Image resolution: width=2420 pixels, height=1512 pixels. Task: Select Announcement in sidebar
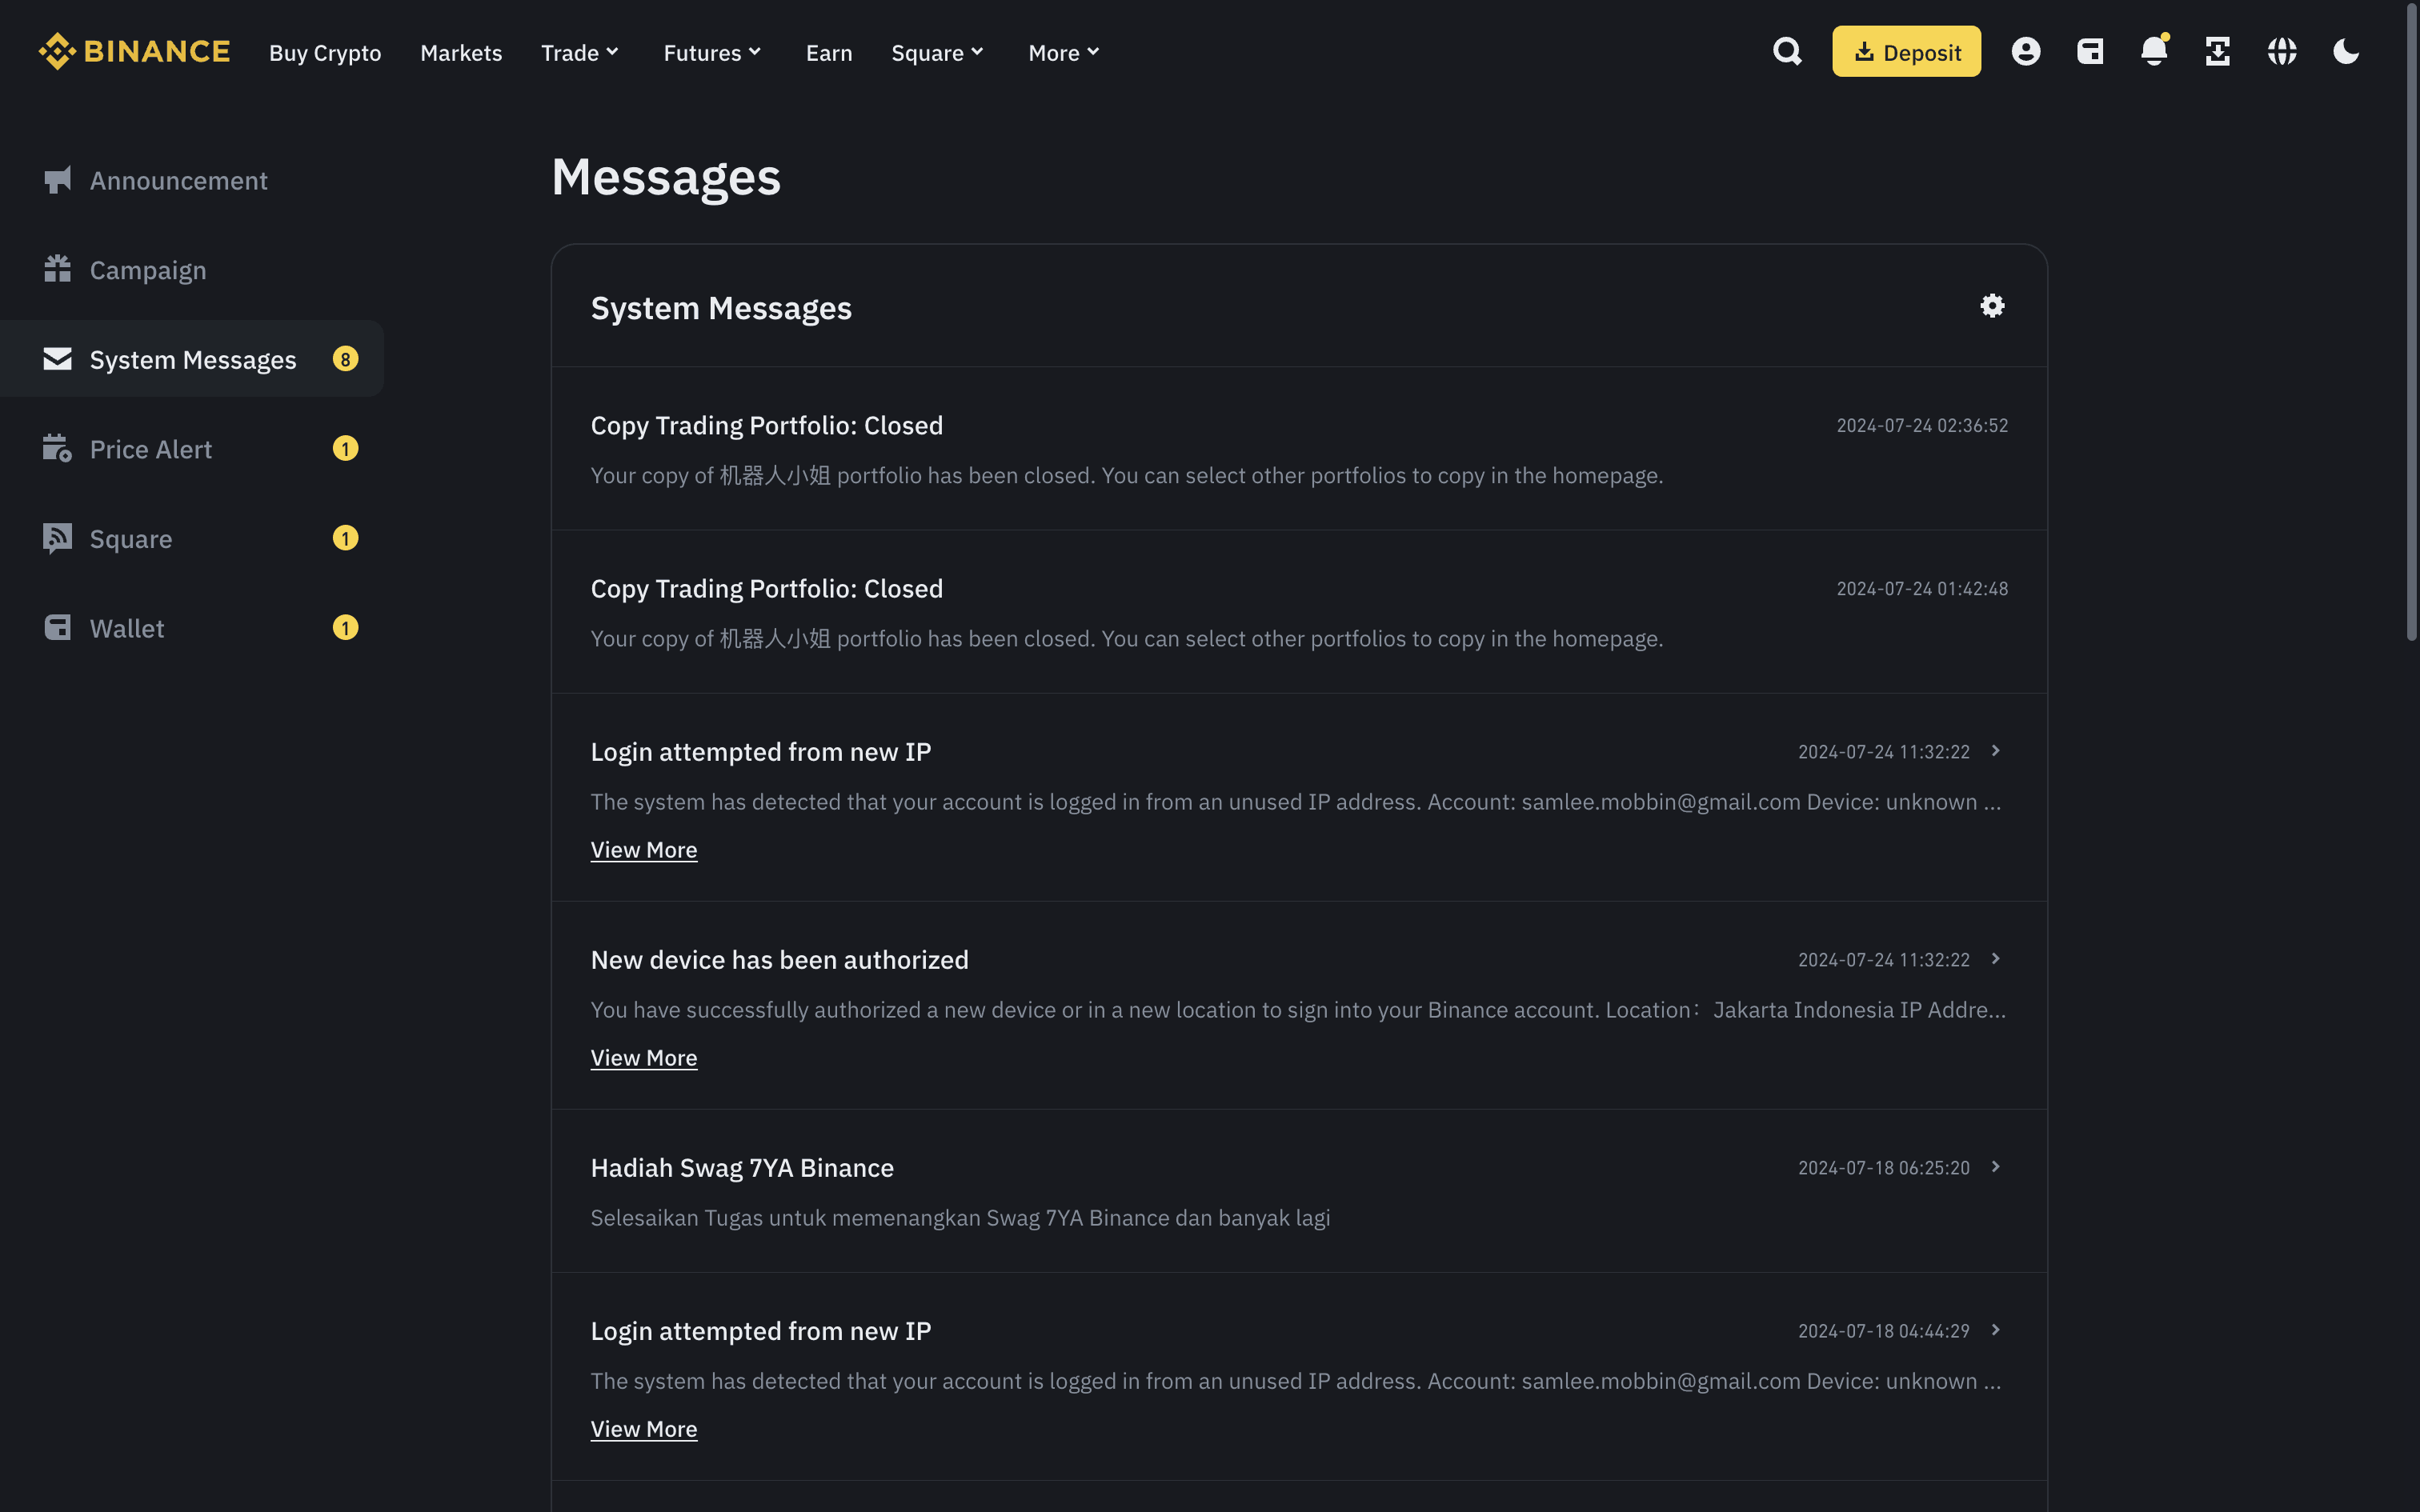click(x=178, y=181)
